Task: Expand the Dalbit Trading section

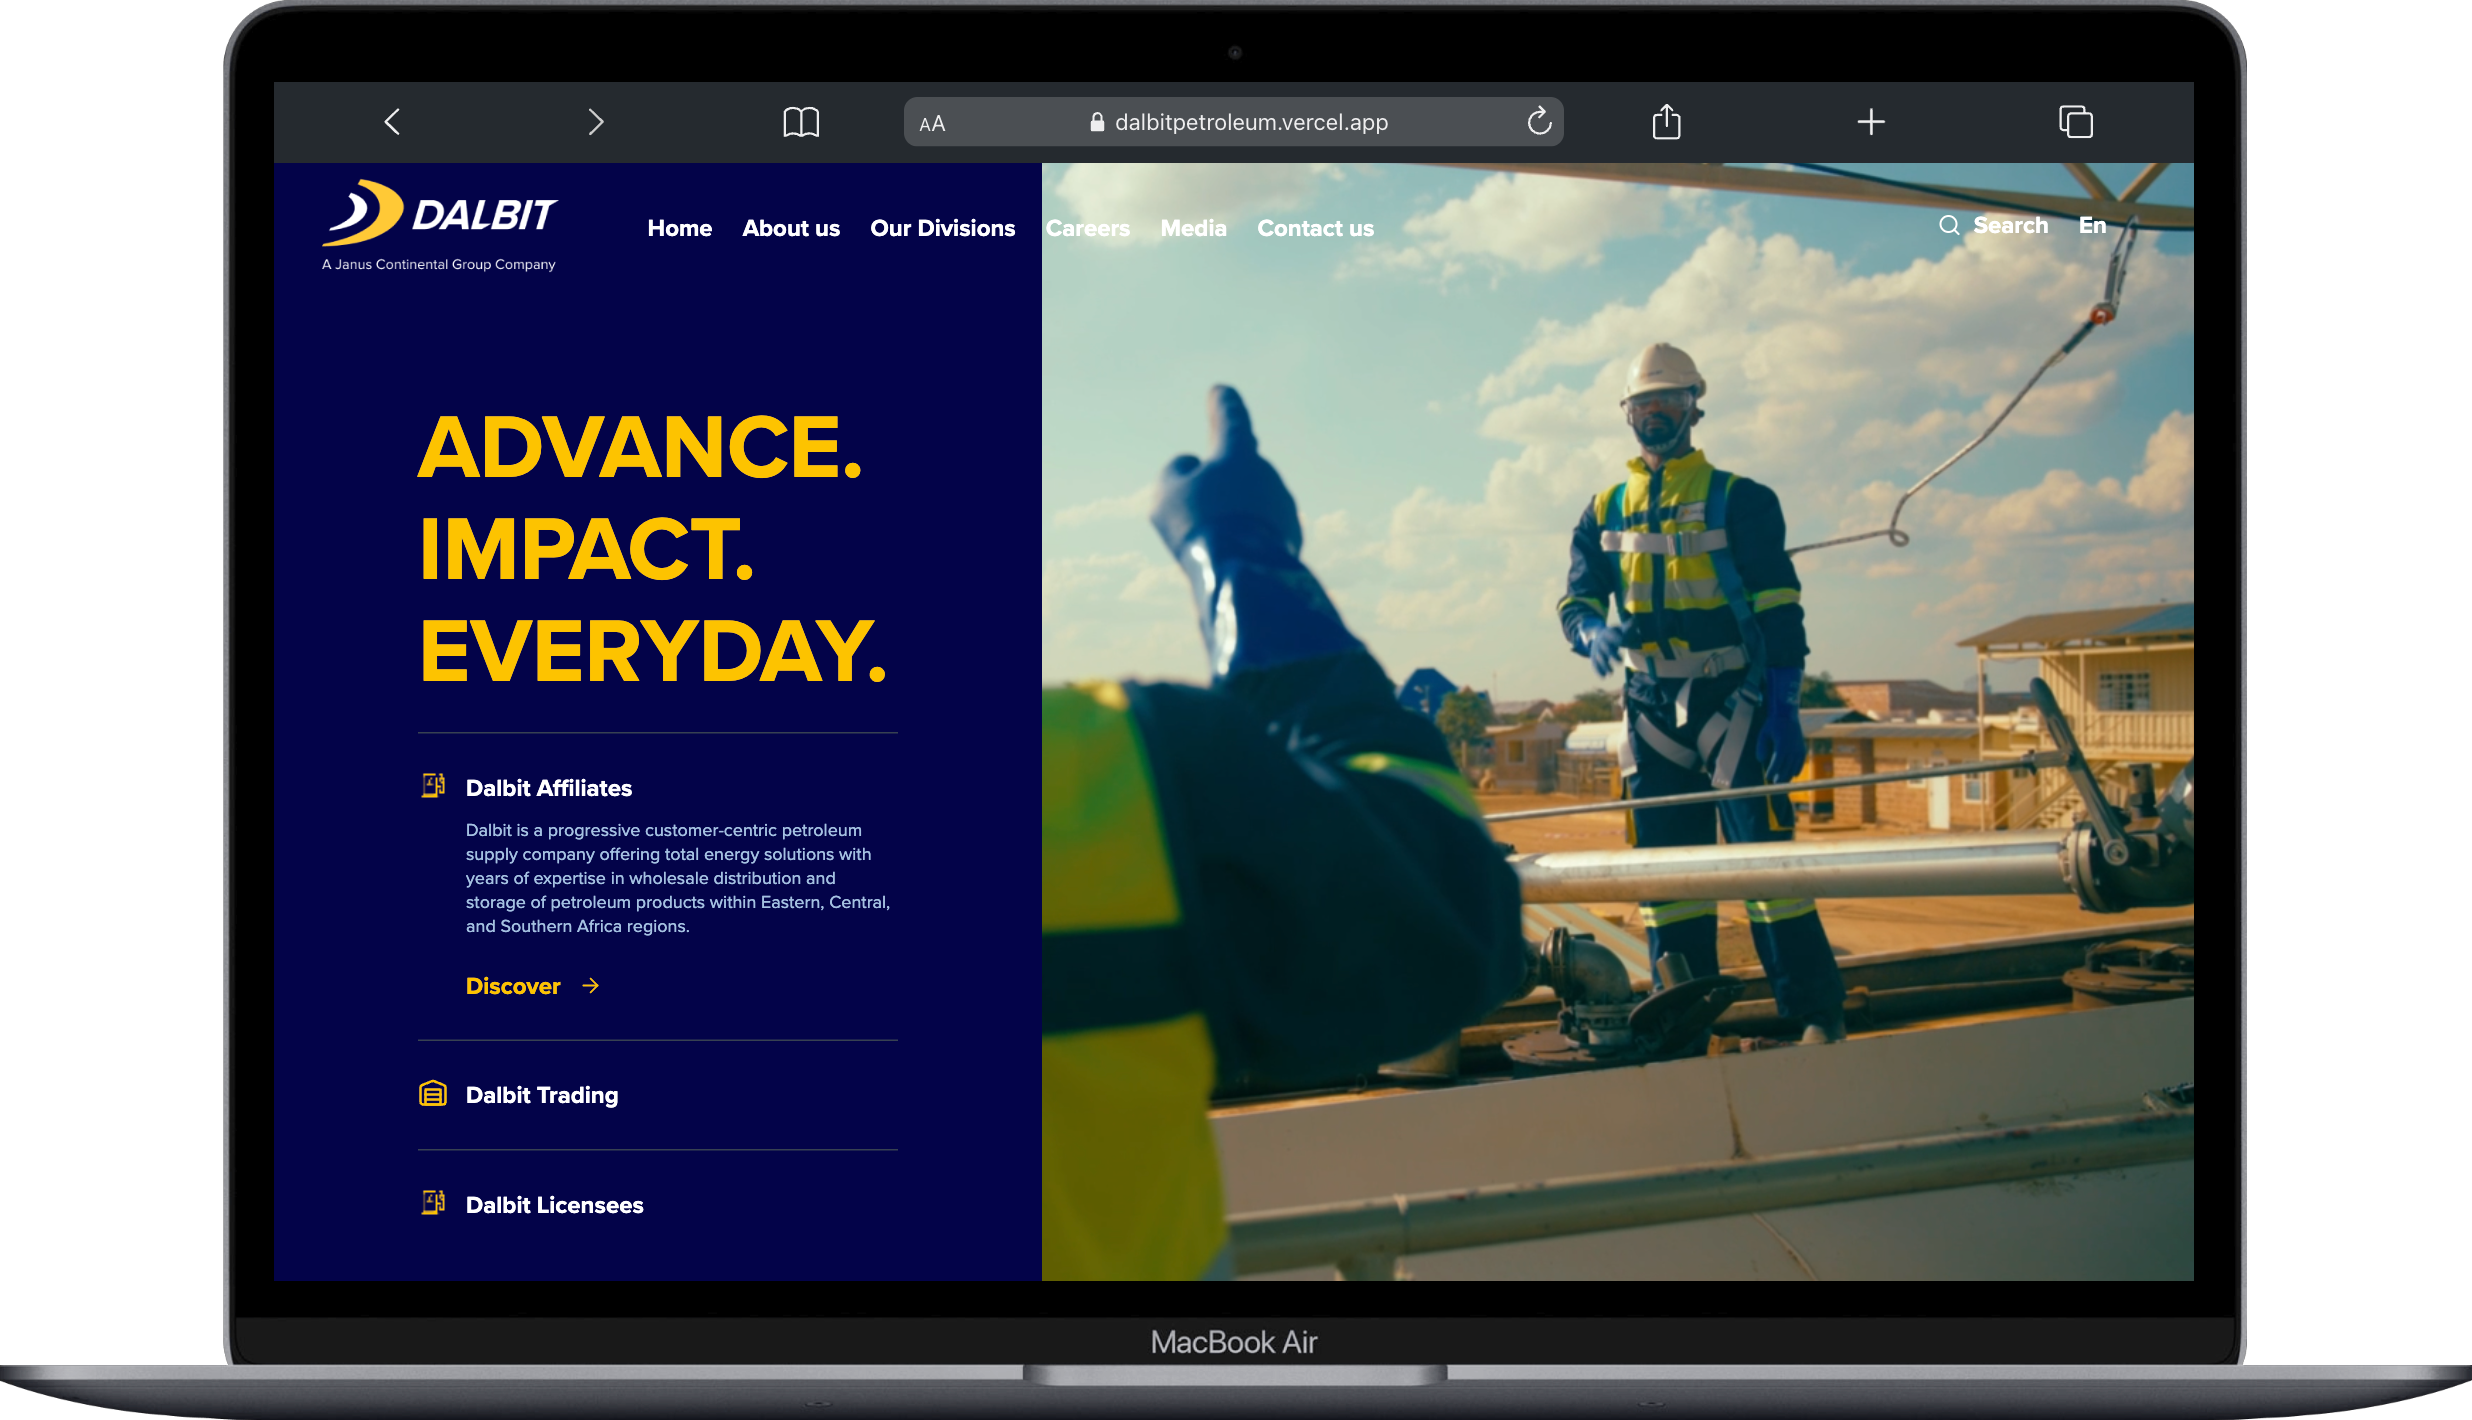Action: (x=657, y=1095)
